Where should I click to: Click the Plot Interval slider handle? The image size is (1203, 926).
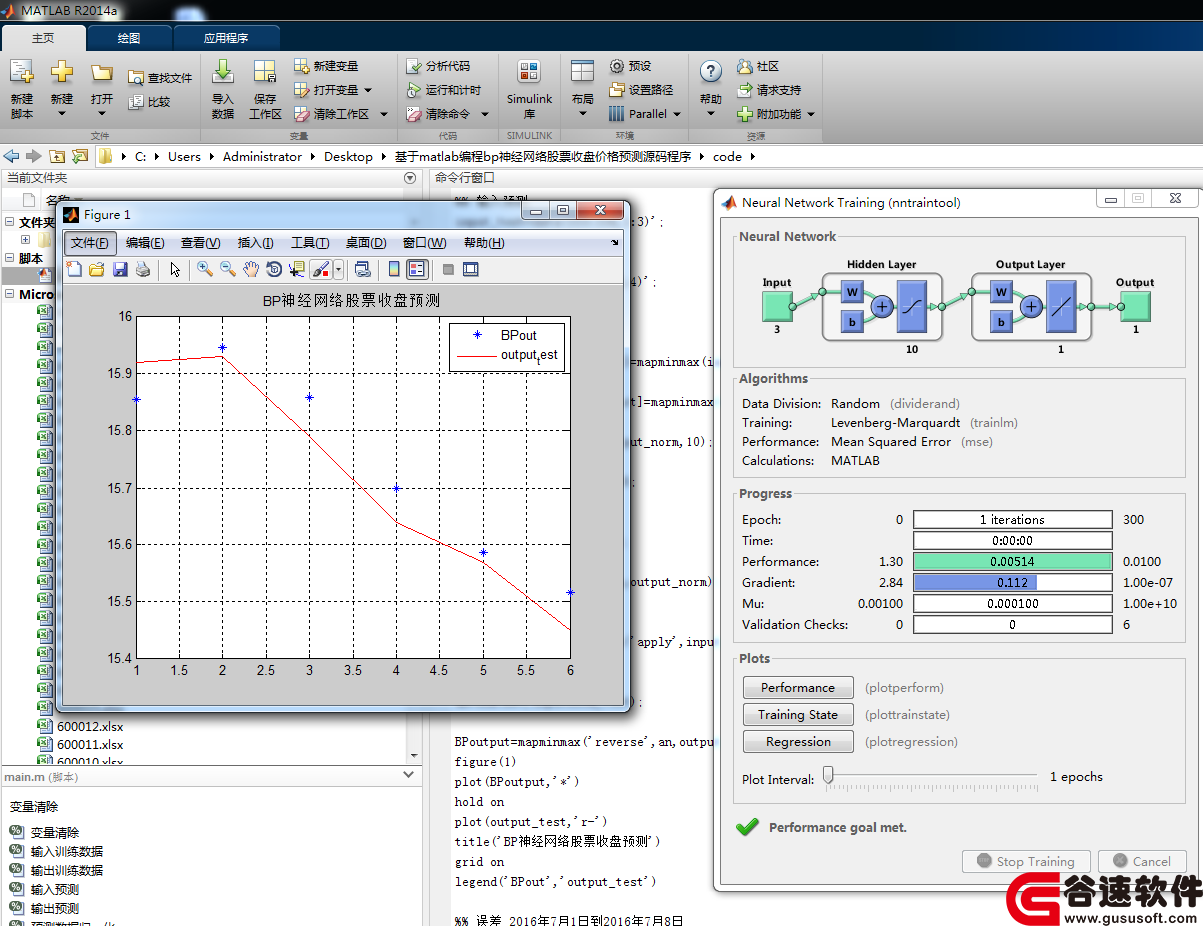(x=828, y=775)
